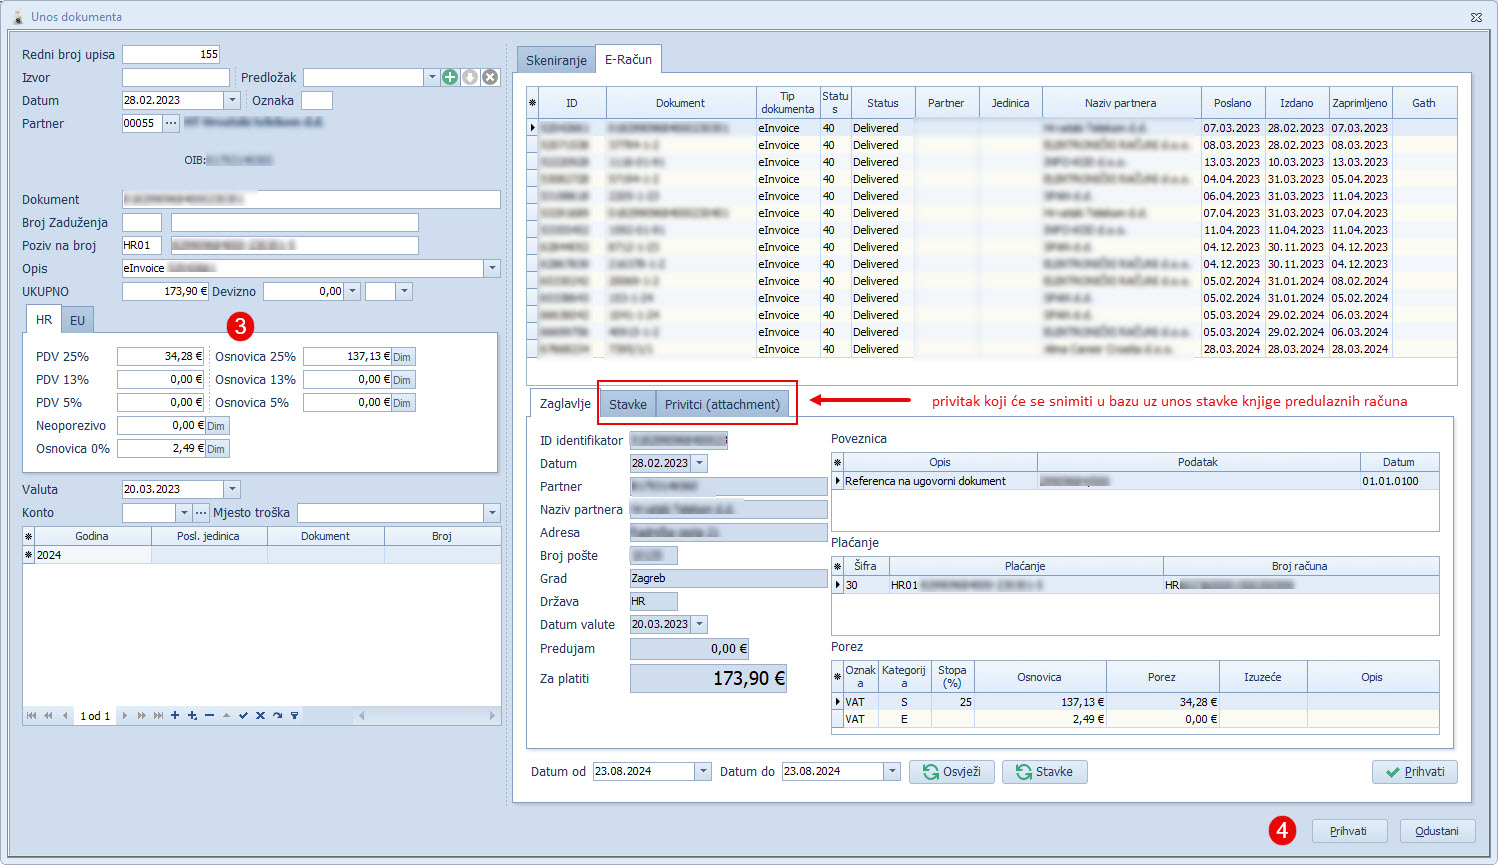Expand the Valuta date dropdown
The height and width of the screenshot is (865, 1498).
click(x=232, y=490)
